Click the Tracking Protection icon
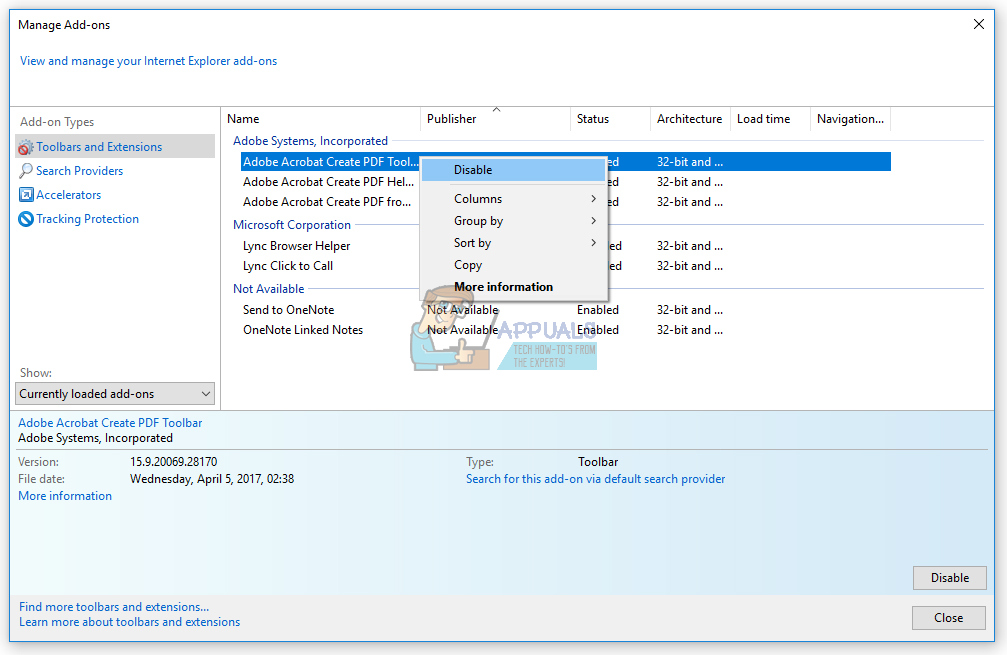 pyautogui.click(x=26, y=219)
